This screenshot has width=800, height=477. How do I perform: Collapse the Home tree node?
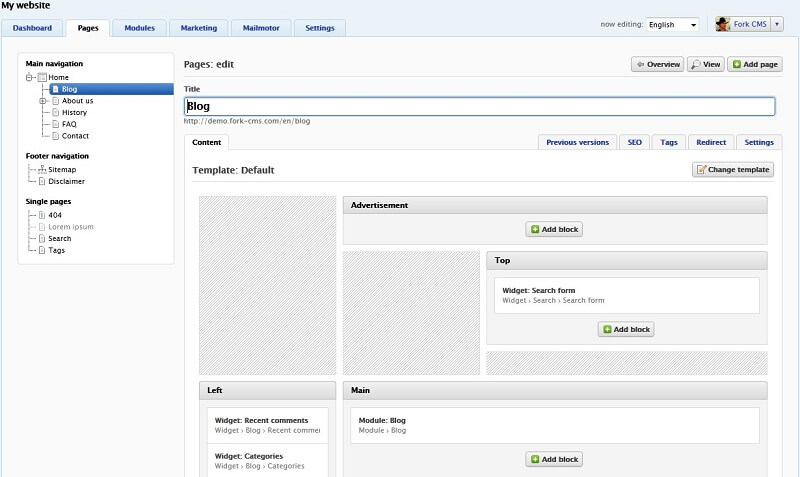click(29, 78)
